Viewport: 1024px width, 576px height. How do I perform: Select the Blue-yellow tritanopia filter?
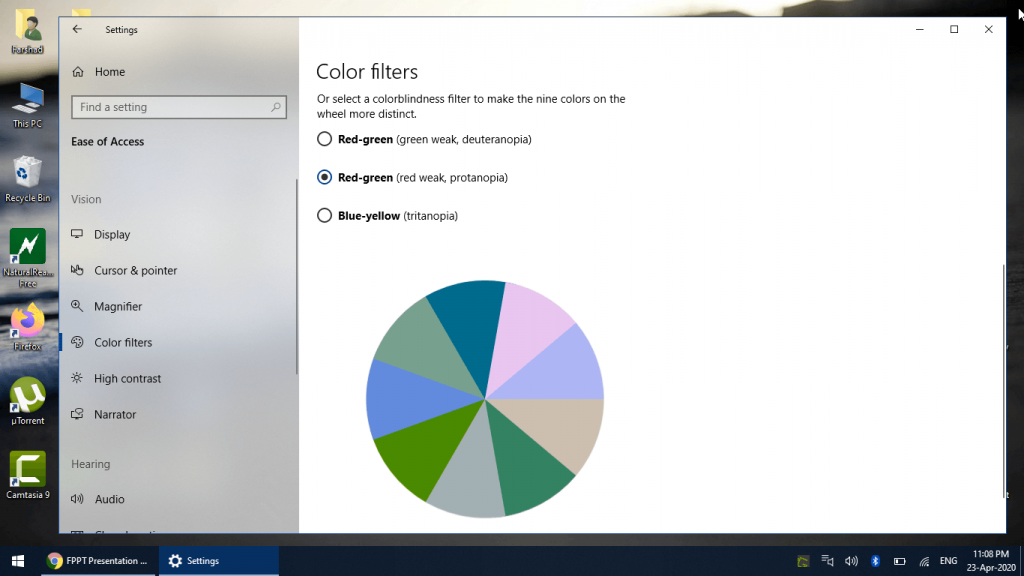click(324, 215)
